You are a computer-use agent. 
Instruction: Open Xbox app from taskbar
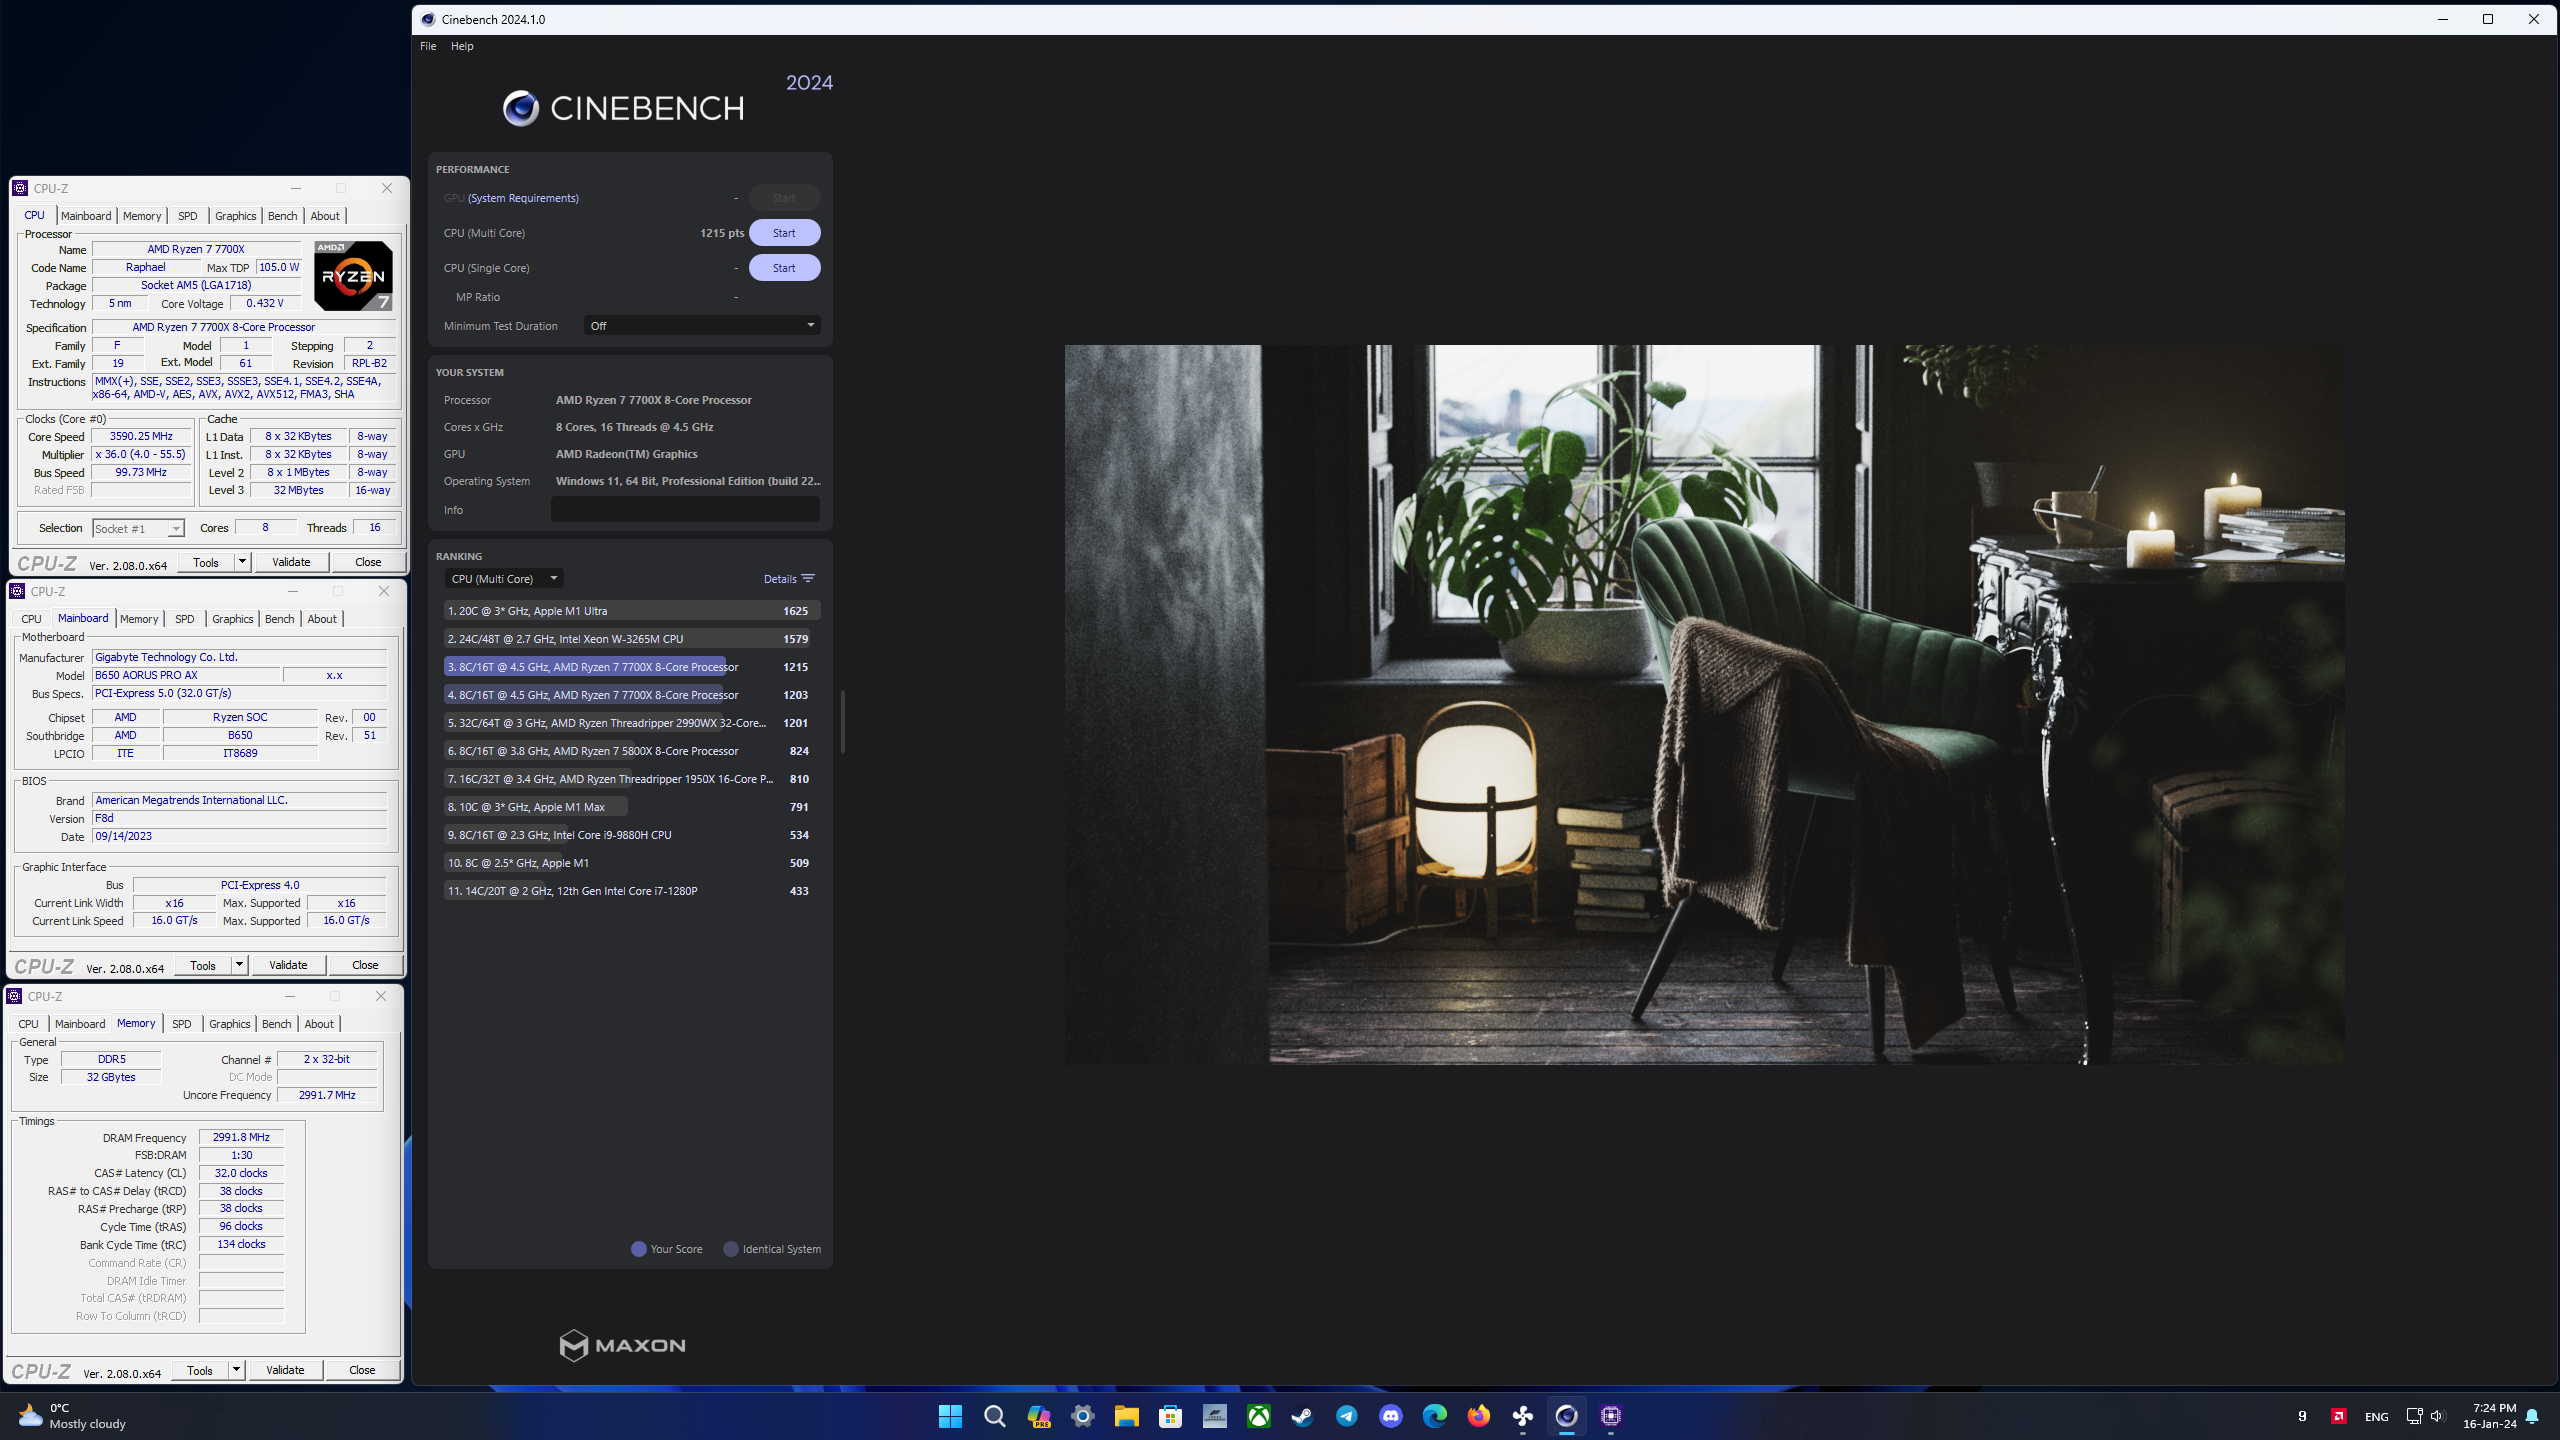[1258, 1416]
